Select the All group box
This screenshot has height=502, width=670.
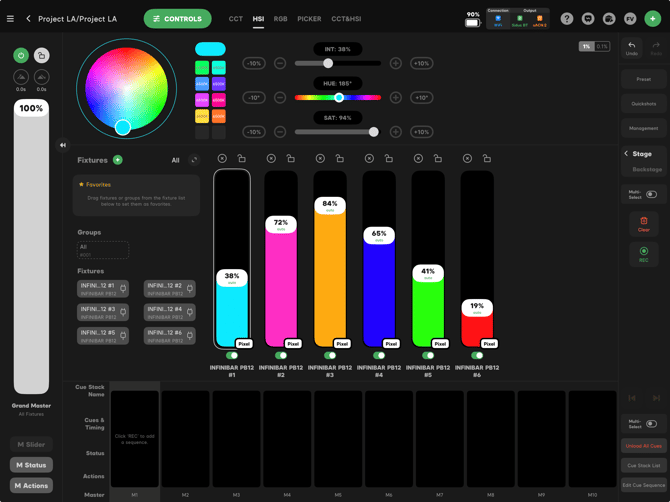coord(103,250)
